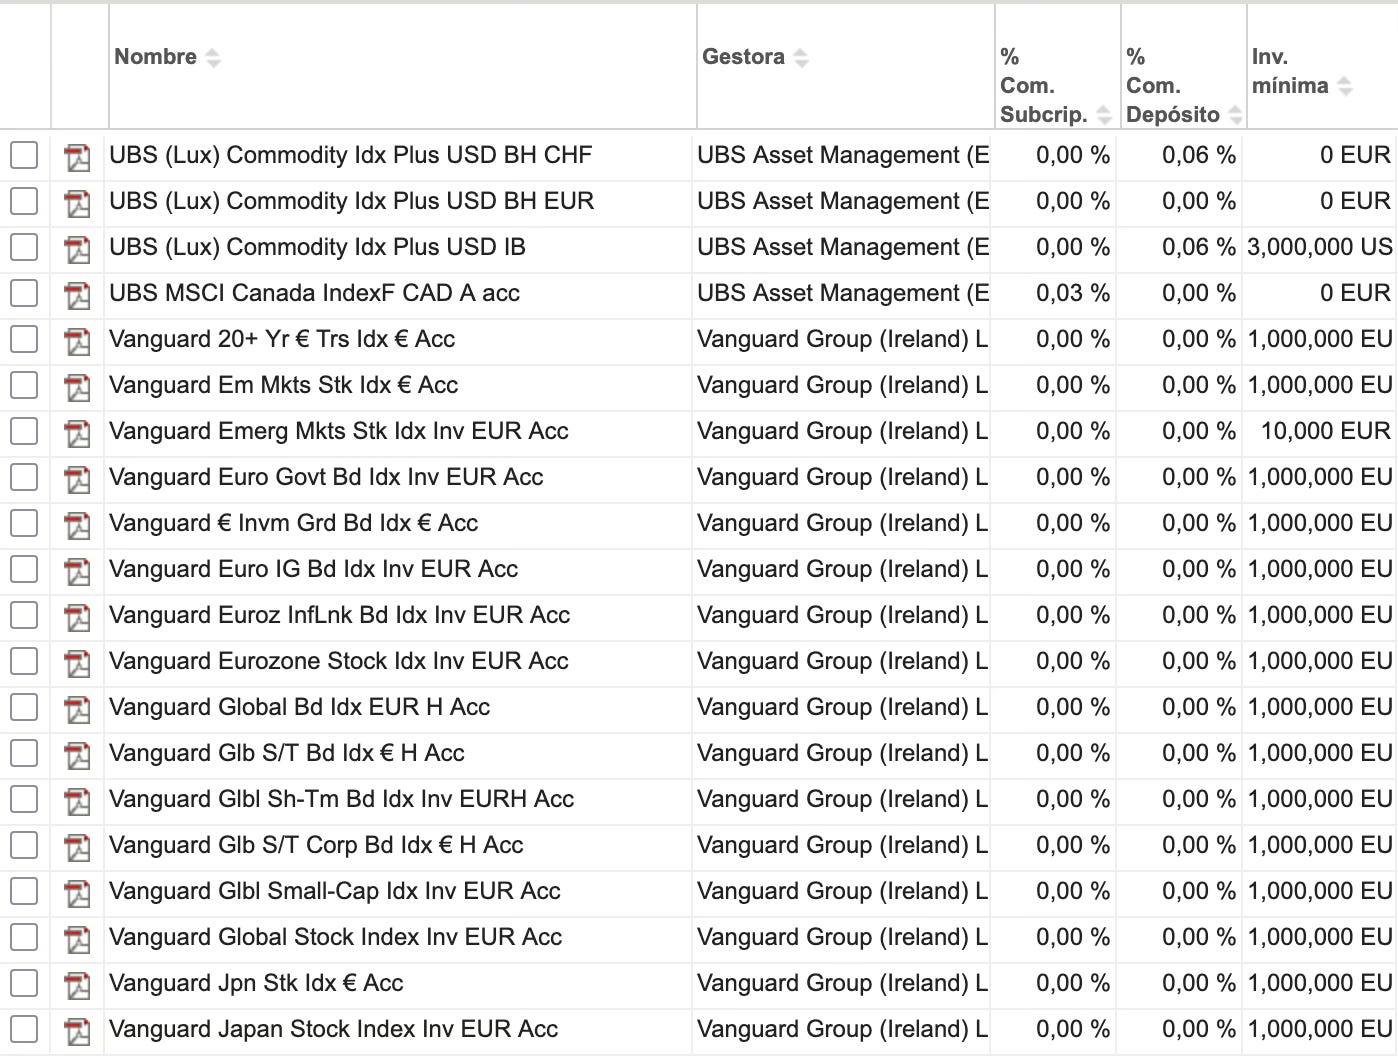The width and height of the screenshot is (1398, 1056).
Task: Click the Nombre column header label
Action: pyautogui.click(x=155, y=57)
